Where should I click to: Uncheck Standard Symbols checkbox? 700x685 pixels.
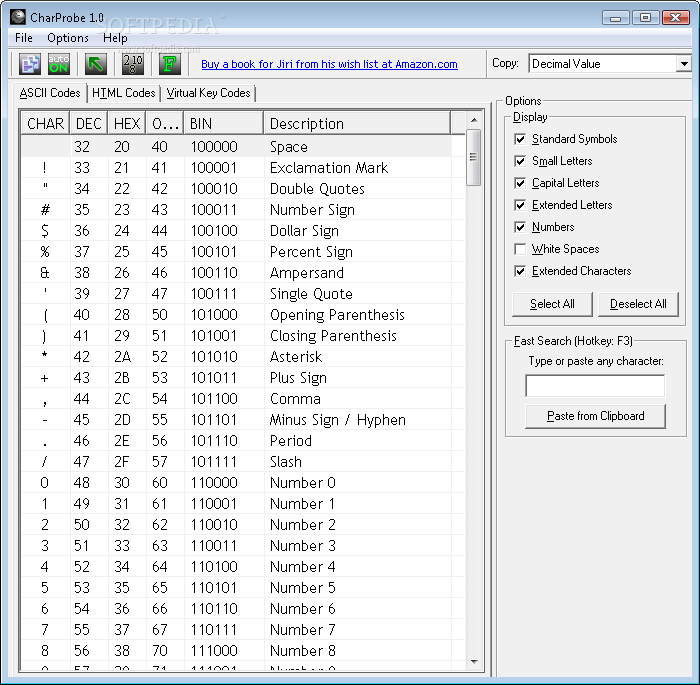click(x=520, y=139)
